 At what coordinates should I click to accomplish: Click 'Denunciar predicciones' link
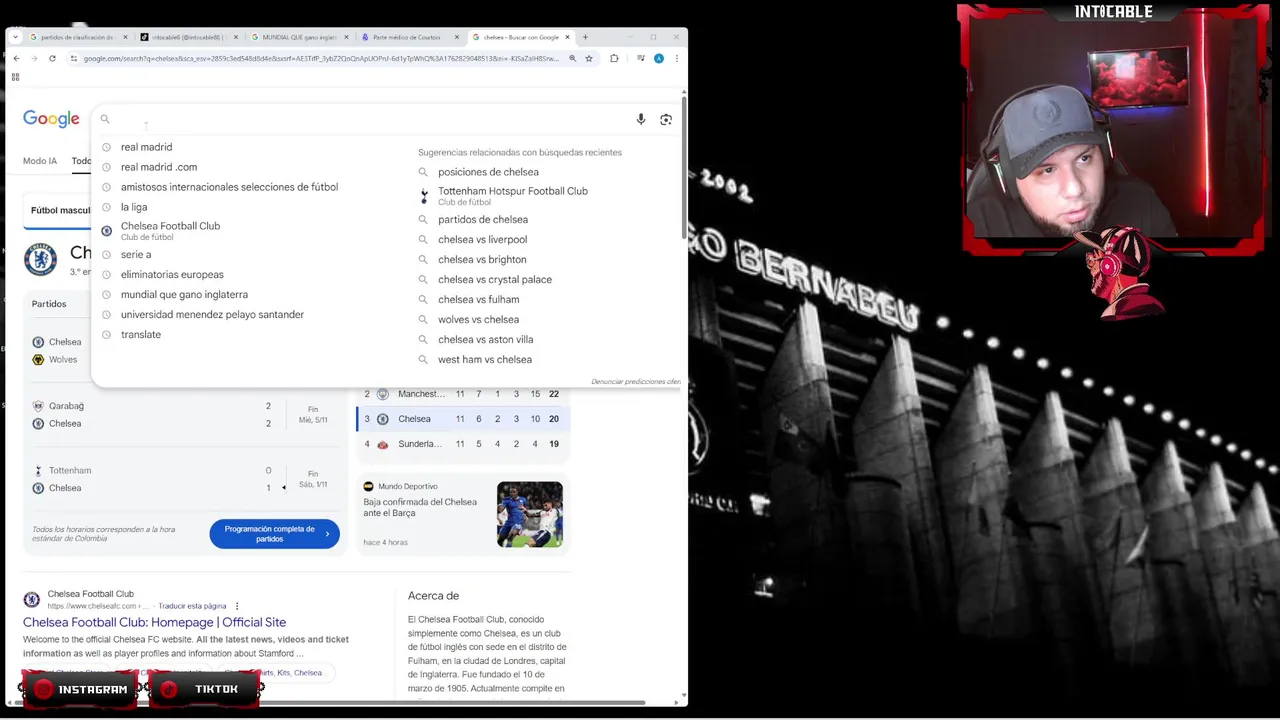[636, 382]
